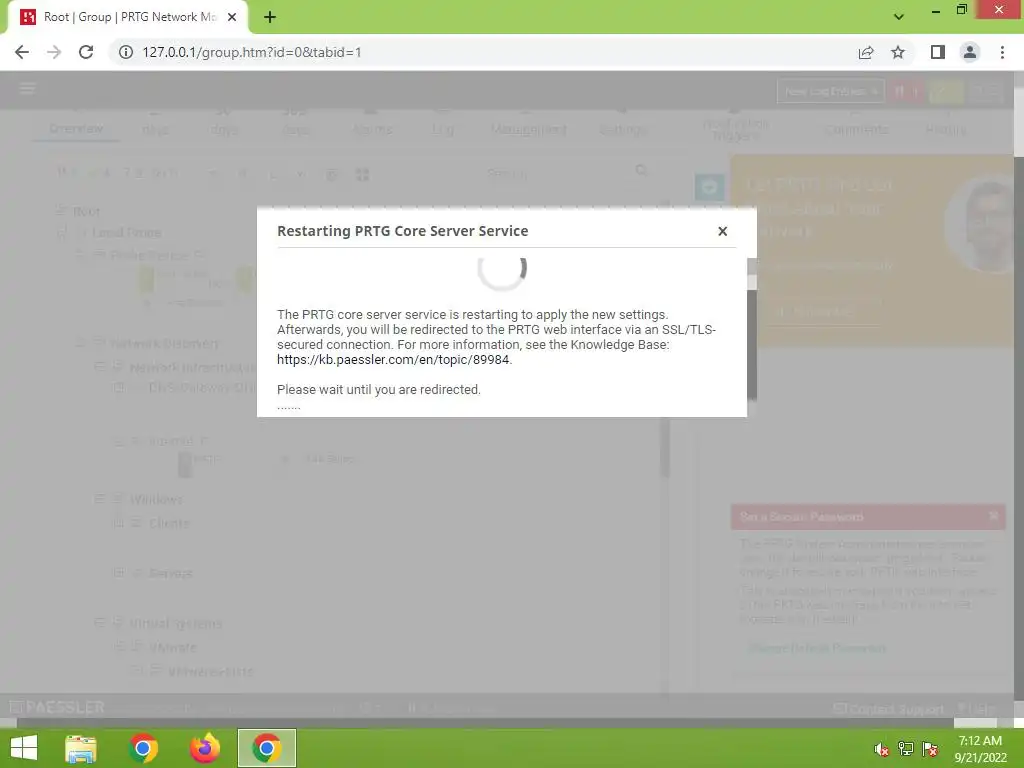Click the Help link in the footer
Screen dimensions: 1024x768
977,709
